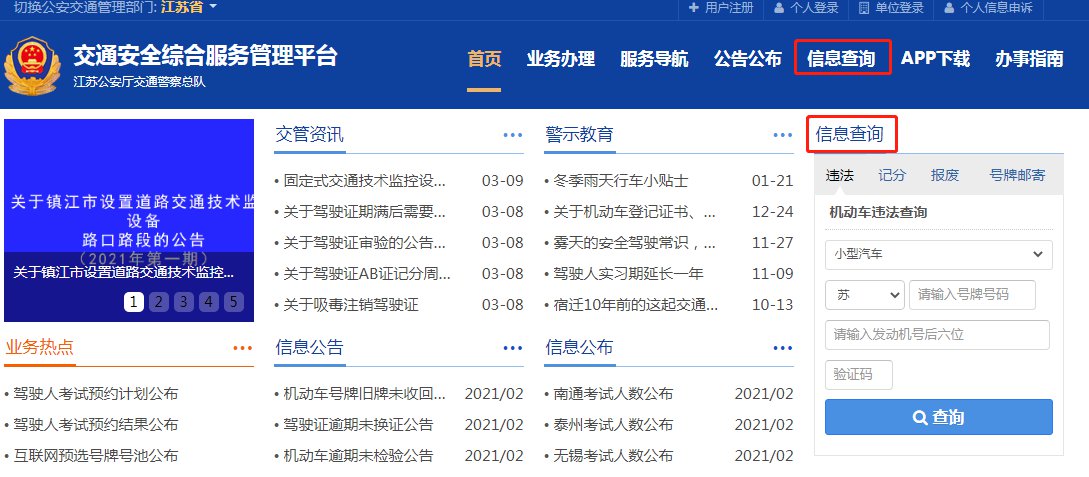Click the 个人信息申诉 link
The width and height of the screenshot is (1089, 477).
(997, 8)
